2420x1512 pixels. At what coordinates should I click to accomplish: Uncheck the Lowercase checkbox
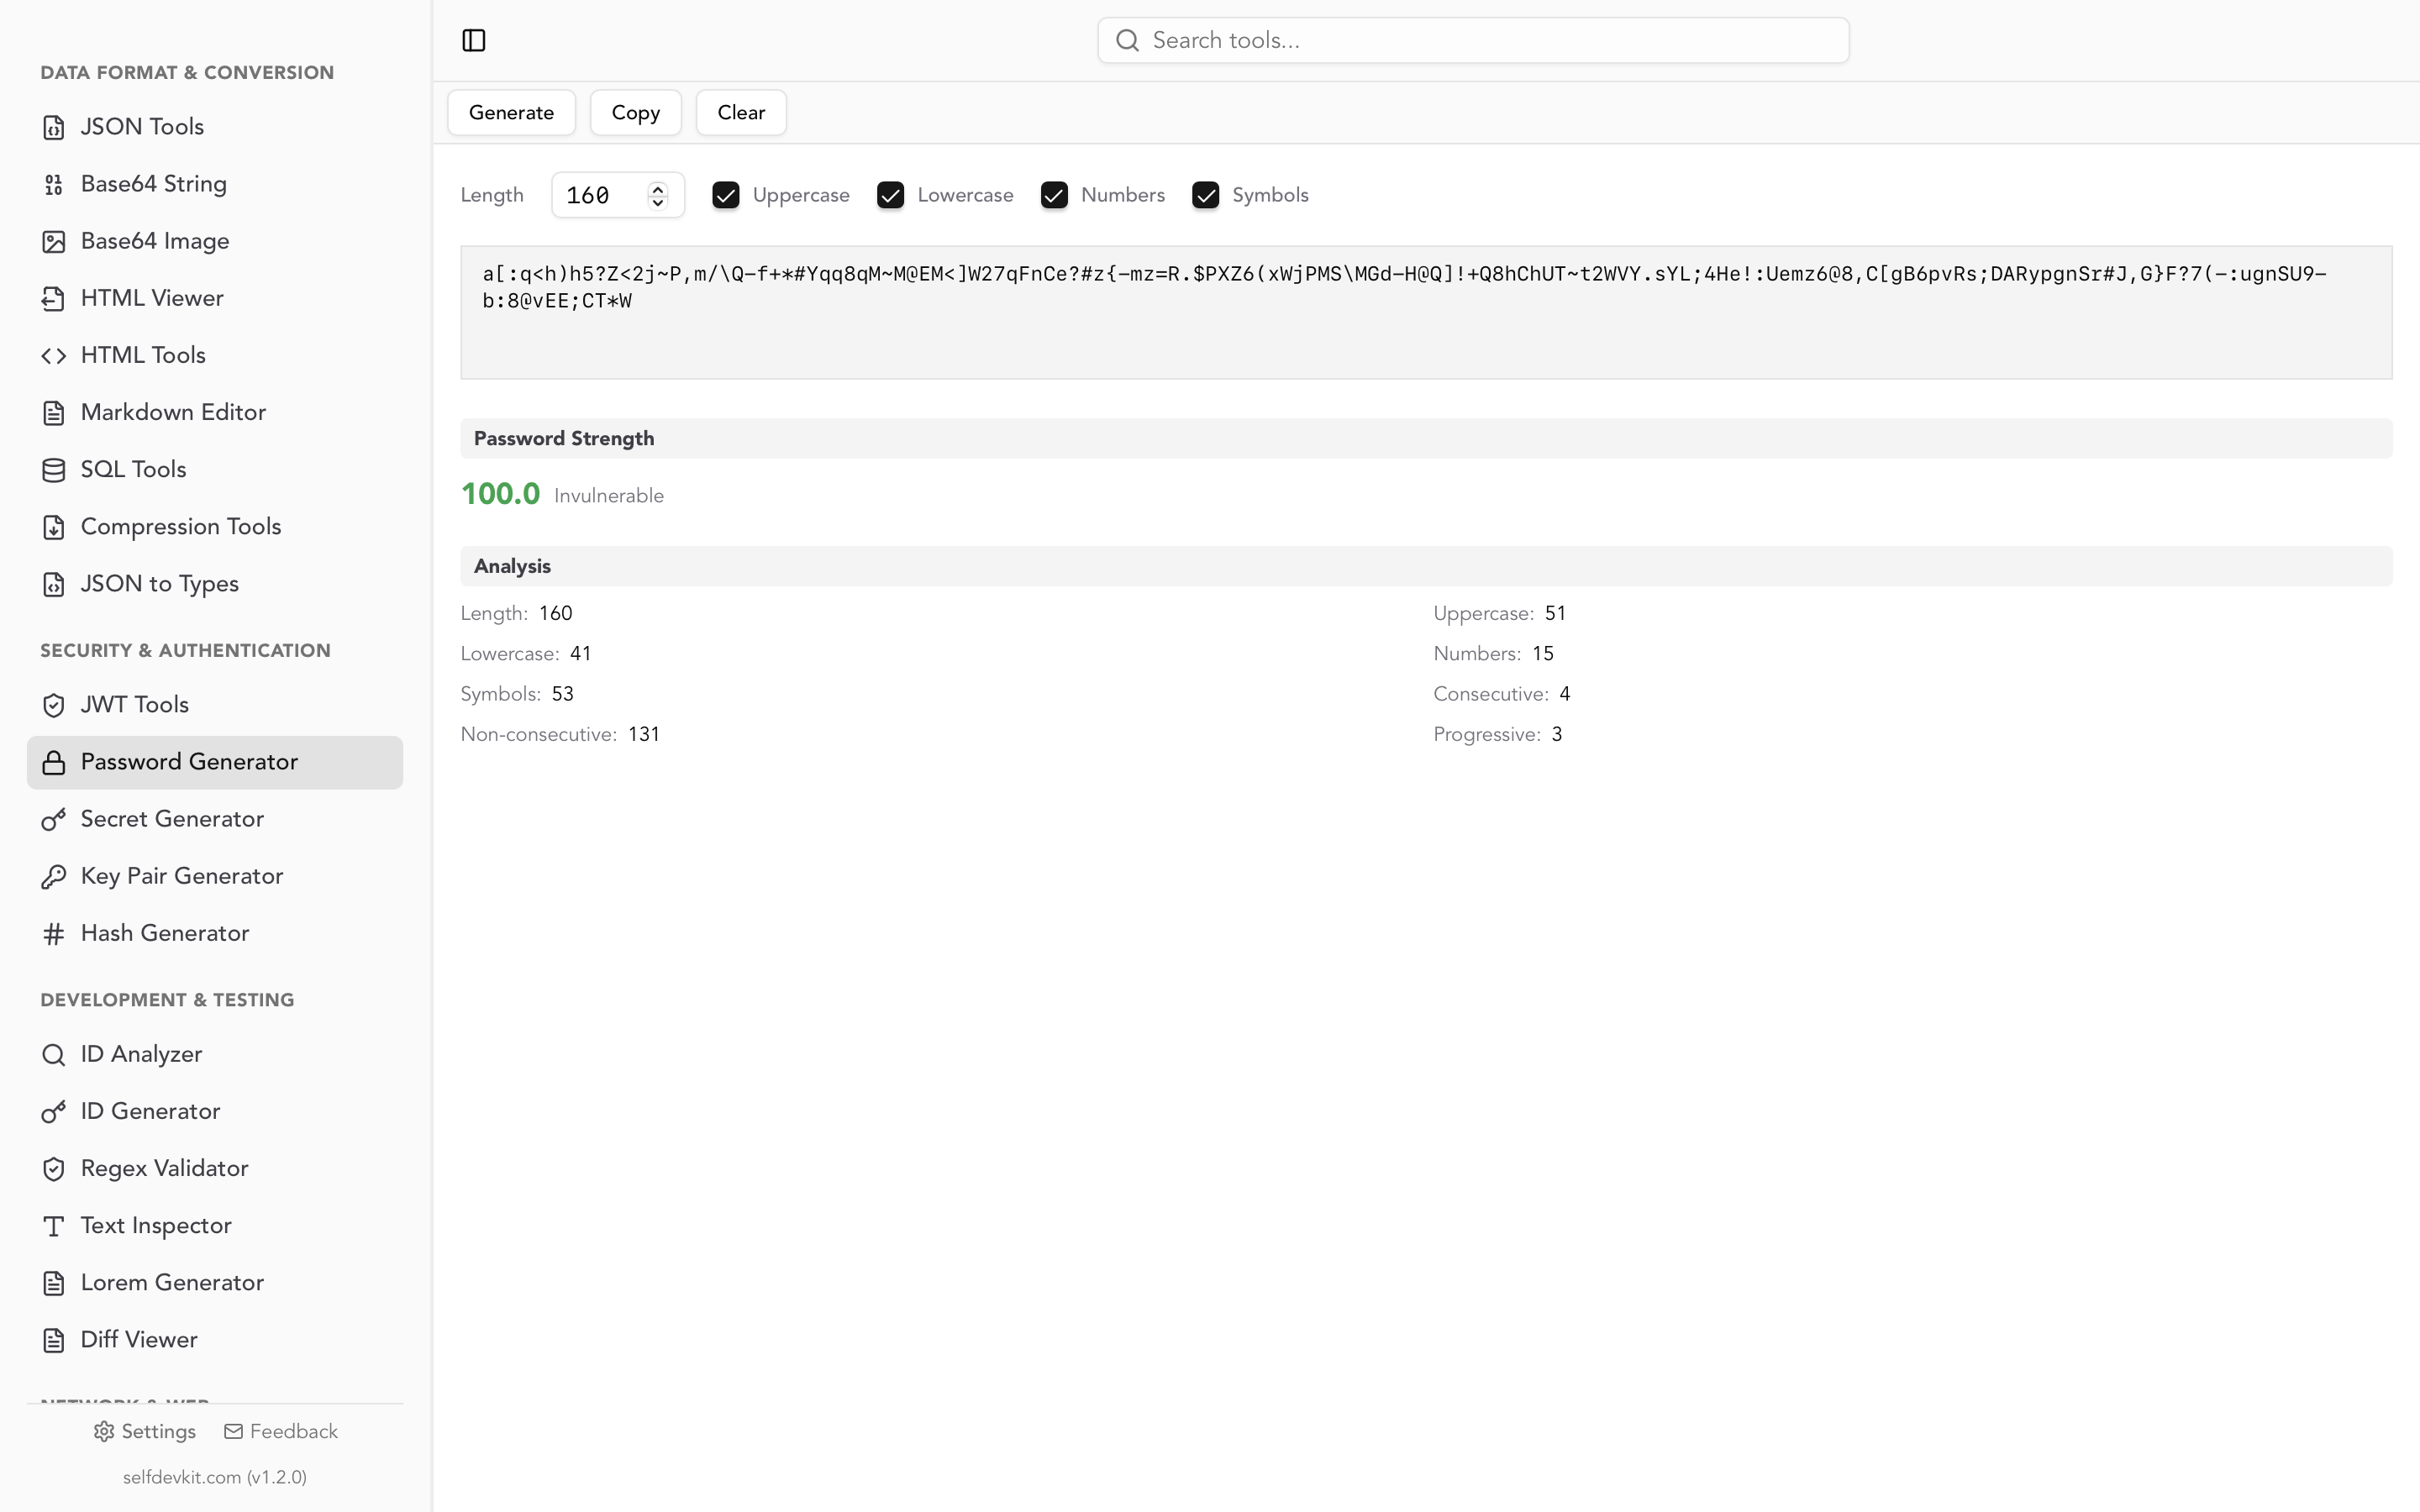tap(890, 195)
